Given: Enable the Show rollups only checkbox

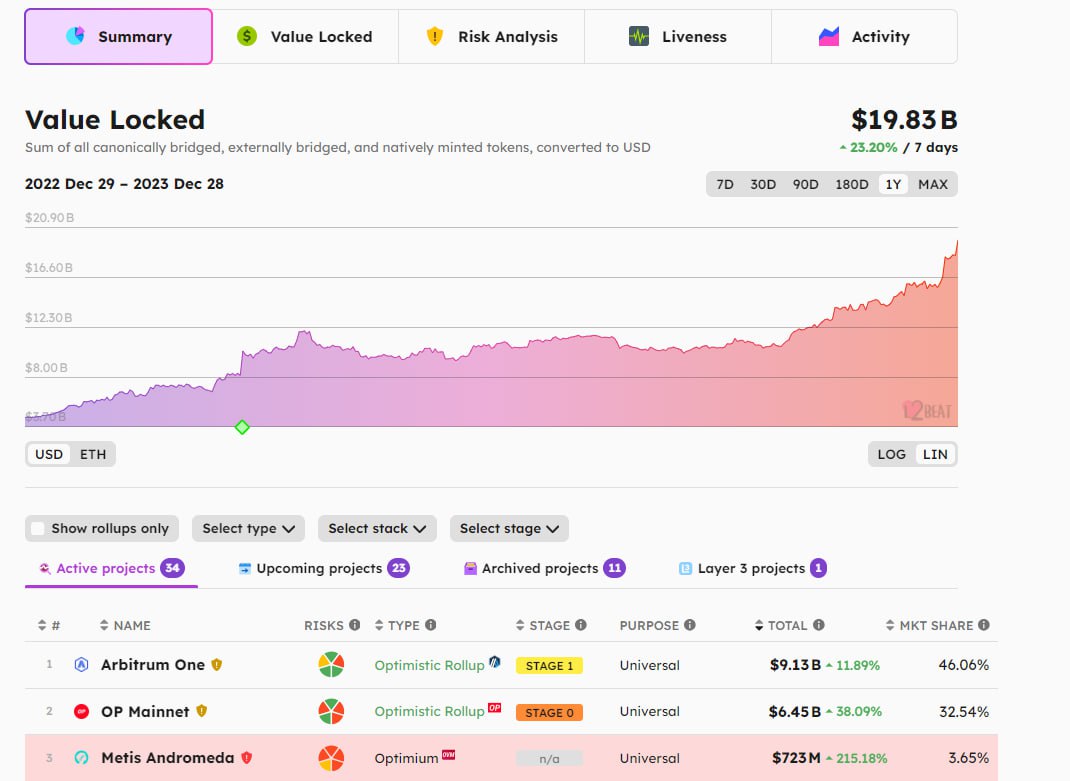Looking at the screenshot, I should coord(38,528).
